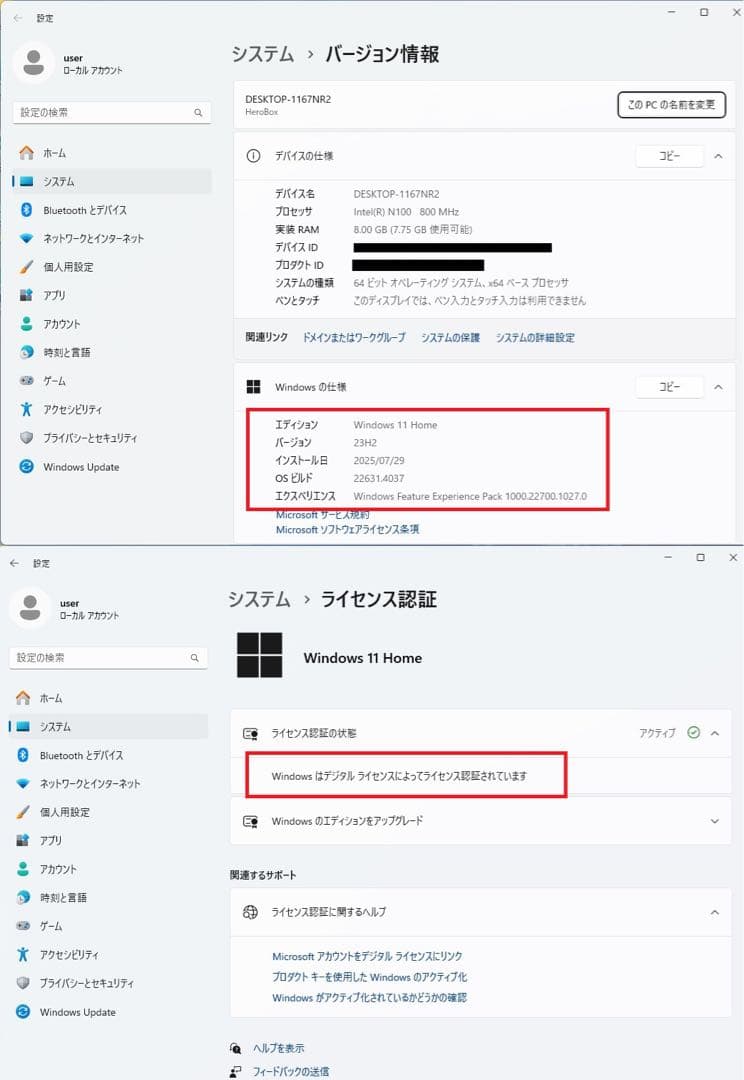Click この PC の名前を変更 button
This screenshot has width=744, height=1080.
(x=672, y=105)
